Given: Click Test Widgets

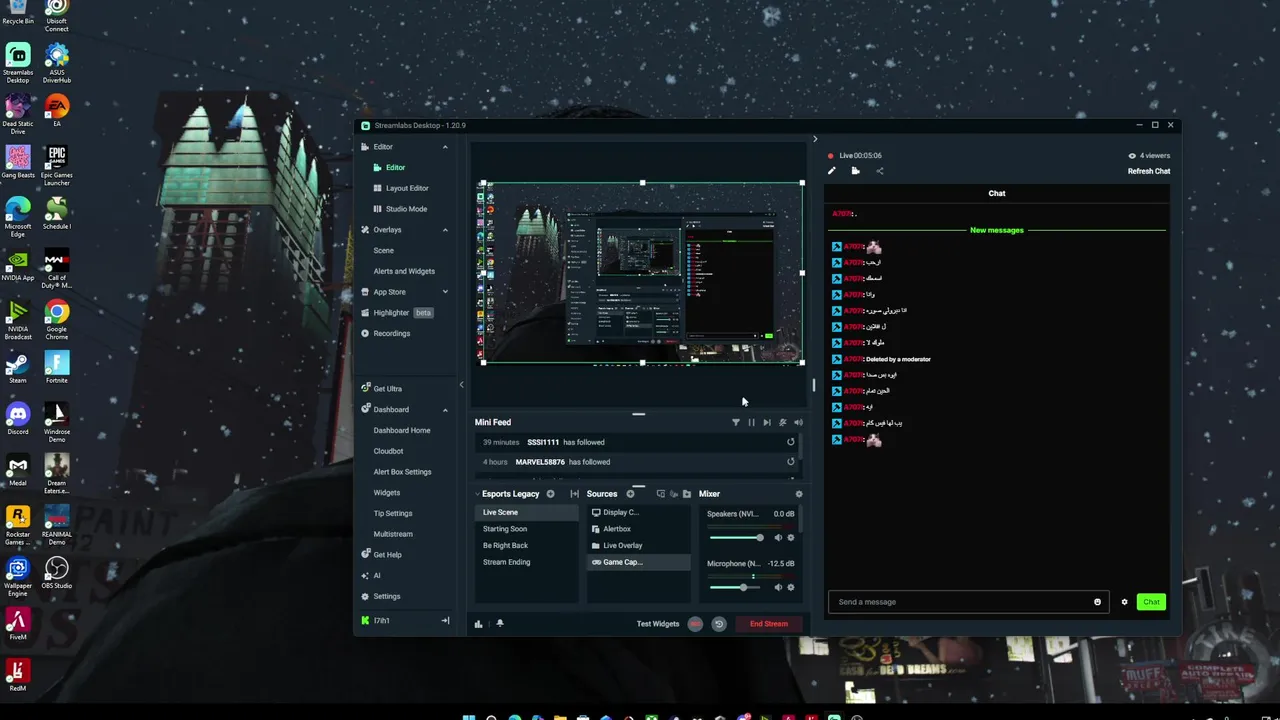Looking at the screenshot, I should [658, 624].
